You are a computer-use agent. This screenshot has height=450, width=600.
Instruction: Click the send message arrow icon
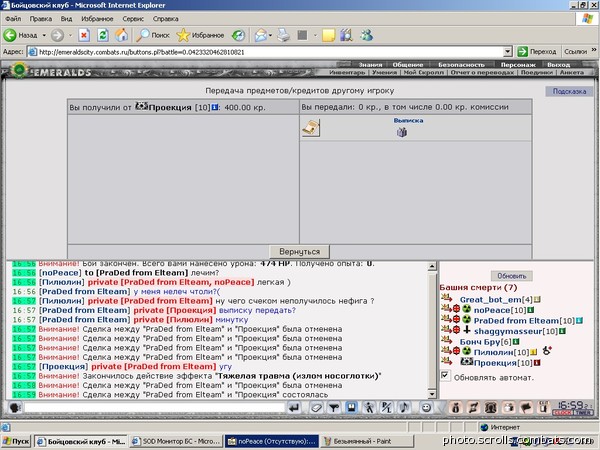pyautogui.click(x=294, y=408)
